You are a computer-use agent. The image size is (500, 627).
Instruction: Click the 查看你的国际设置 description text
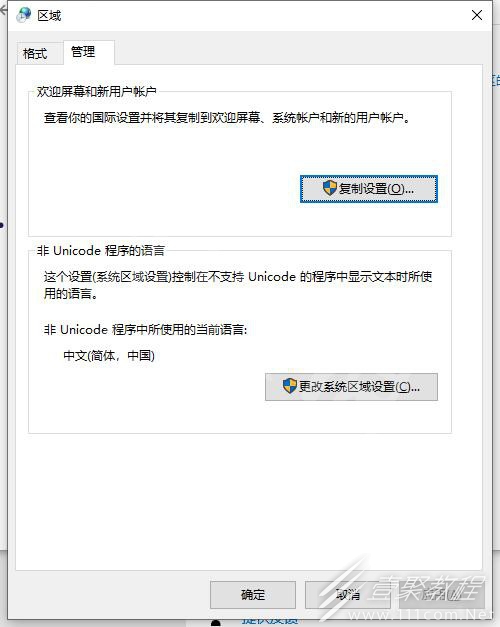pos(227,118)
